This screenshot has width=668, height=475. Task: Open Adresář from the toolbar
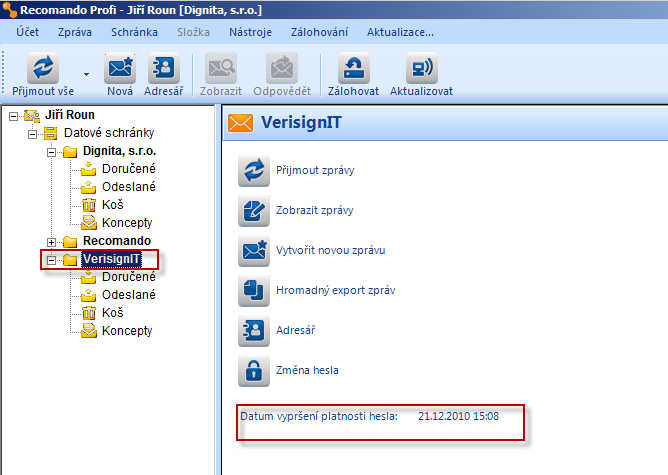click(x=162, y=68)
